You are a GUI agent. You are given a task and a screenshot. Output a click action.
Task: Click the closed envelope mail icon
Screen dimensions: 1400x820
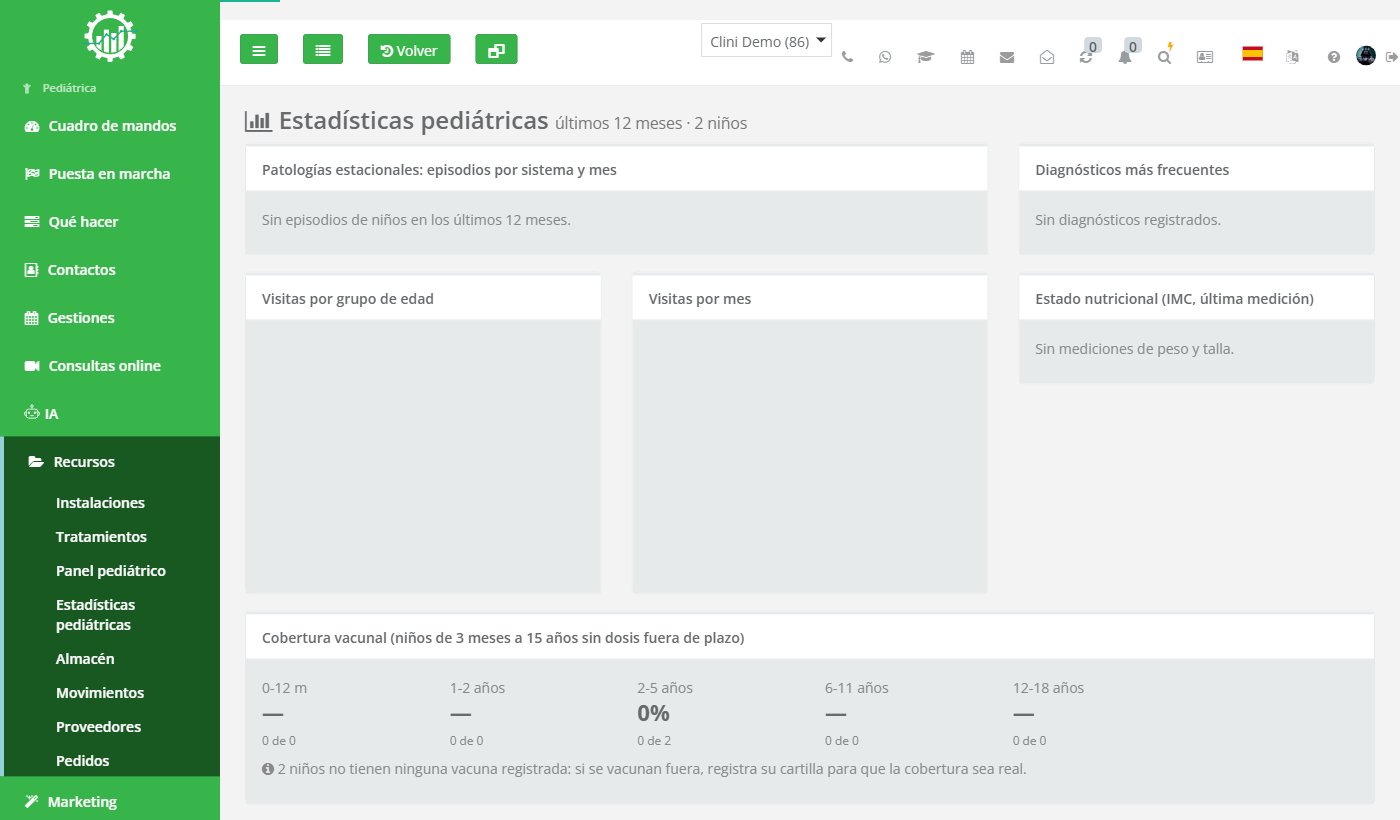[x=1007, y=57]
